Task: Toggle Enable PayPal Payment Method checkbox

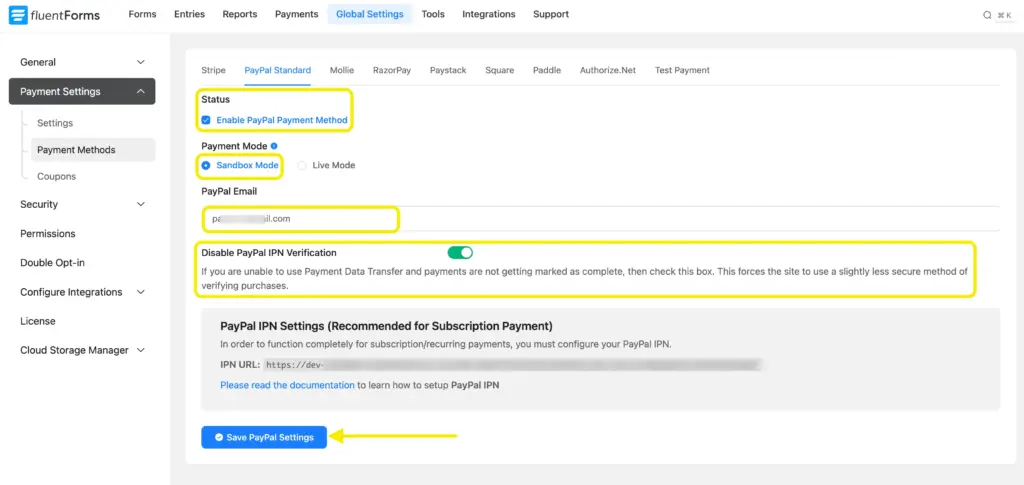Action: coord(206,120)
